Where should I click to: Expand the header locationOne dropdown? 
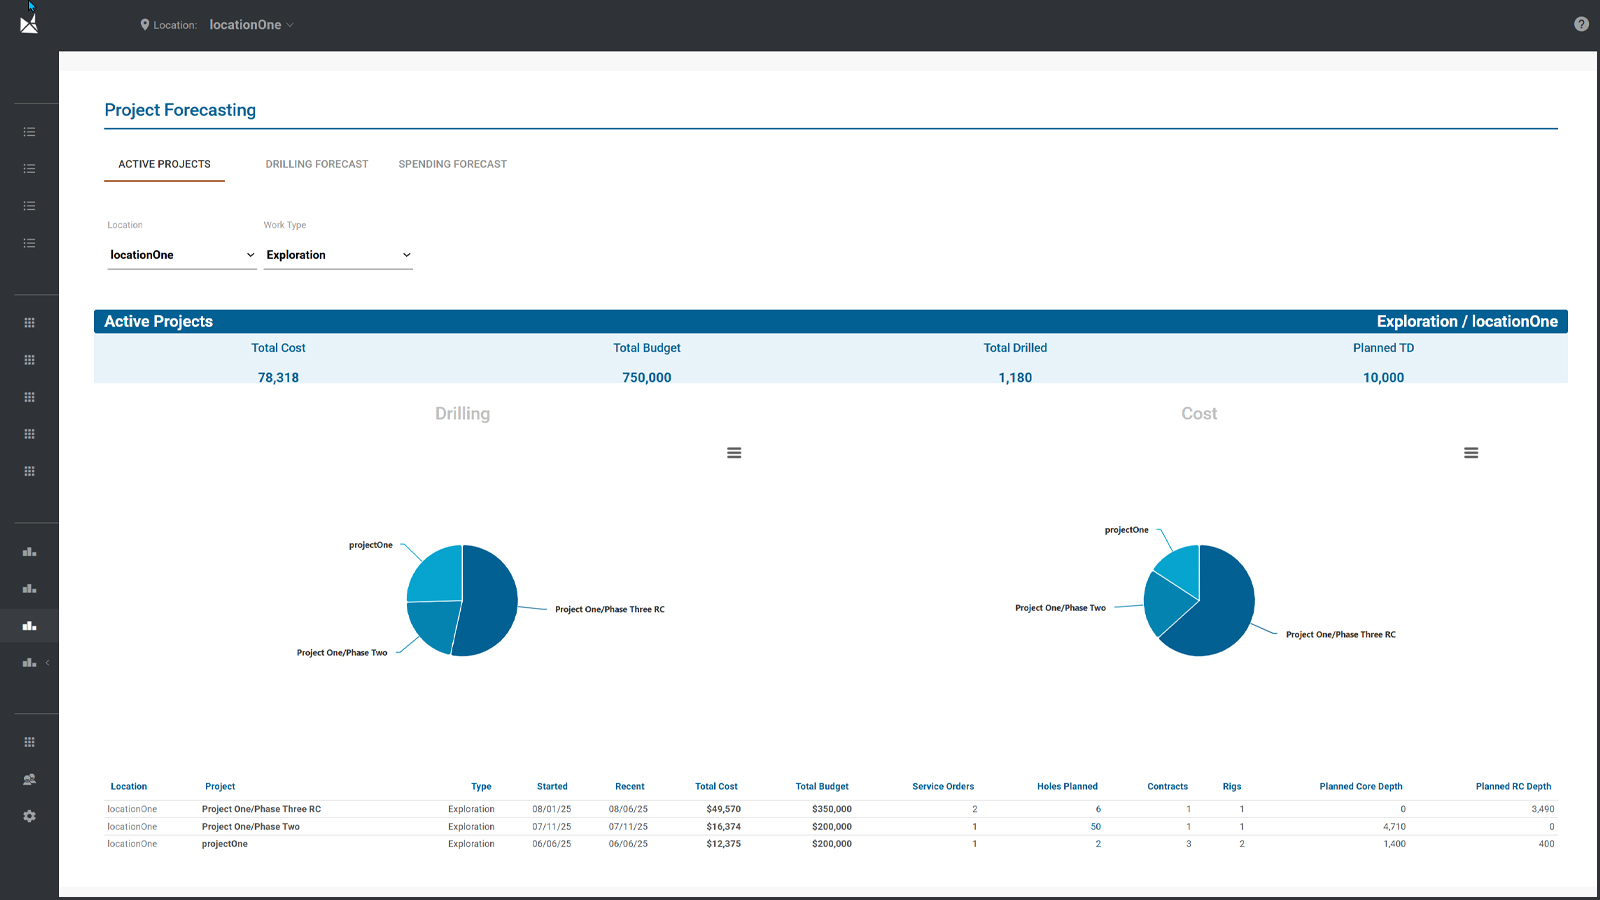point(251,25)
